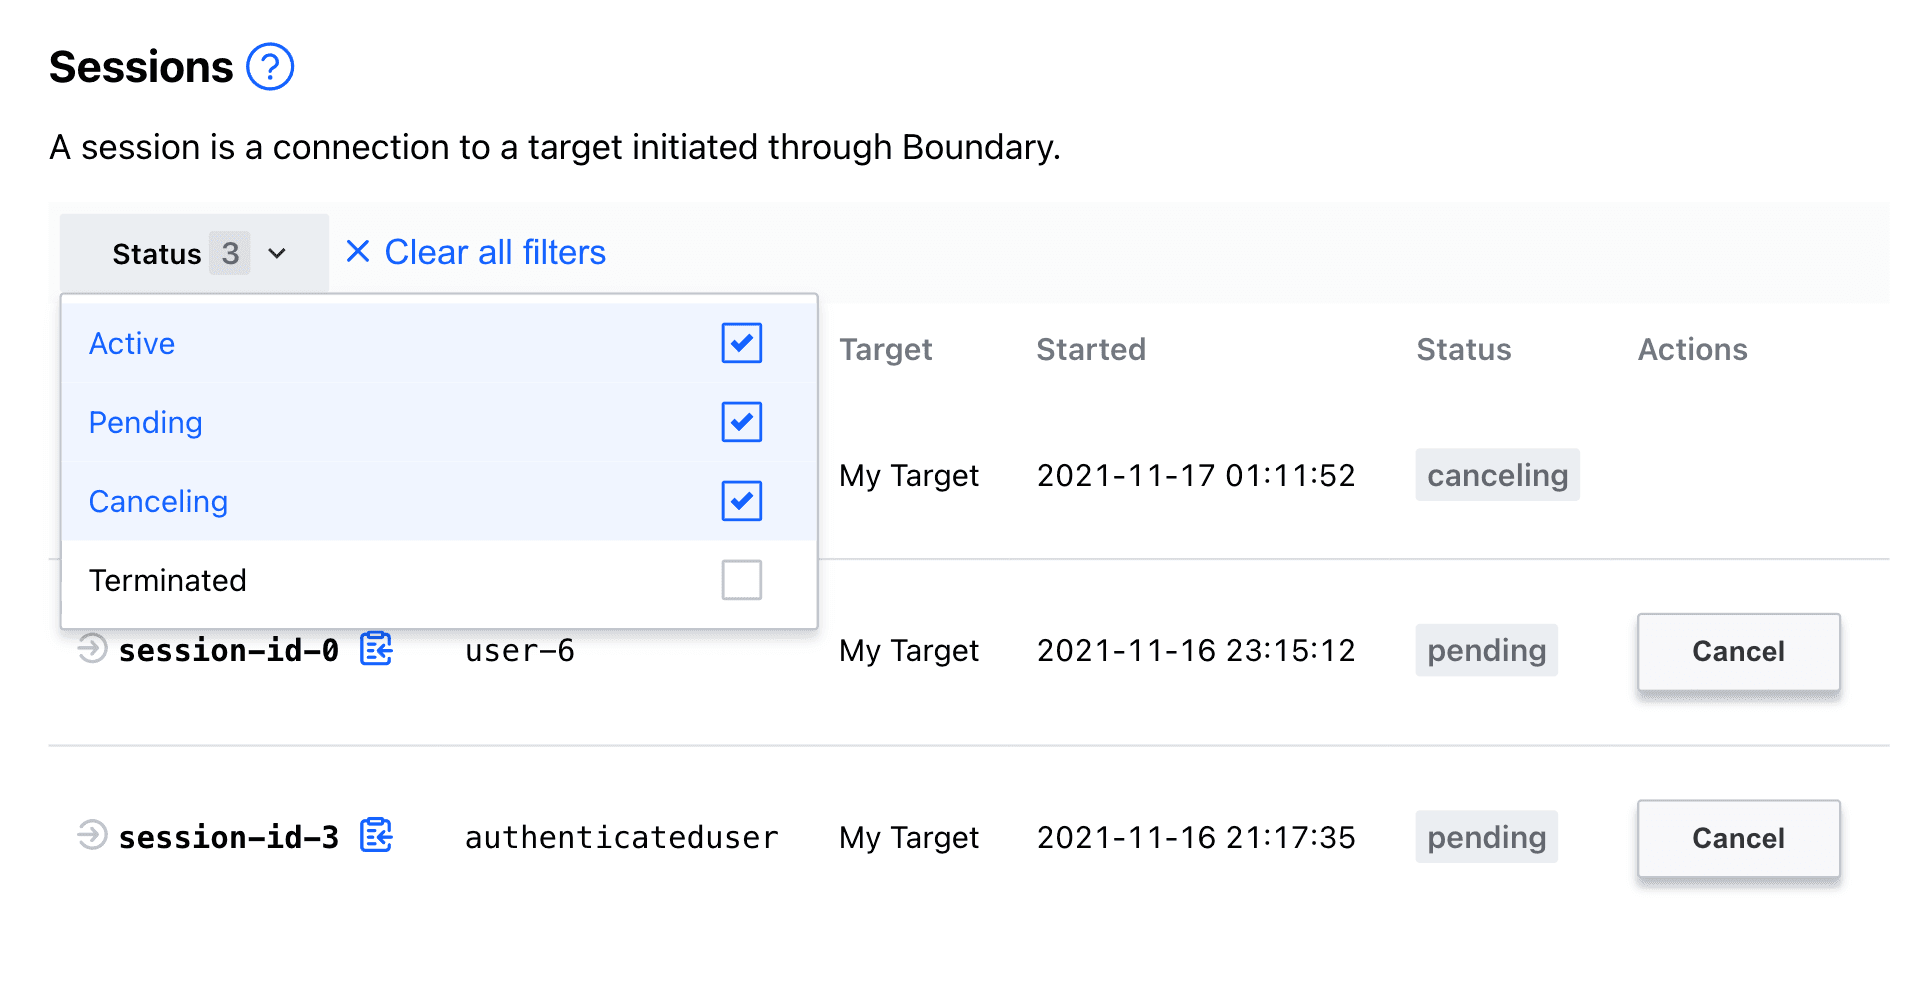Collapse the Status dropdown via its chevron
1932x982 pixels.
[x=277, y=254]
